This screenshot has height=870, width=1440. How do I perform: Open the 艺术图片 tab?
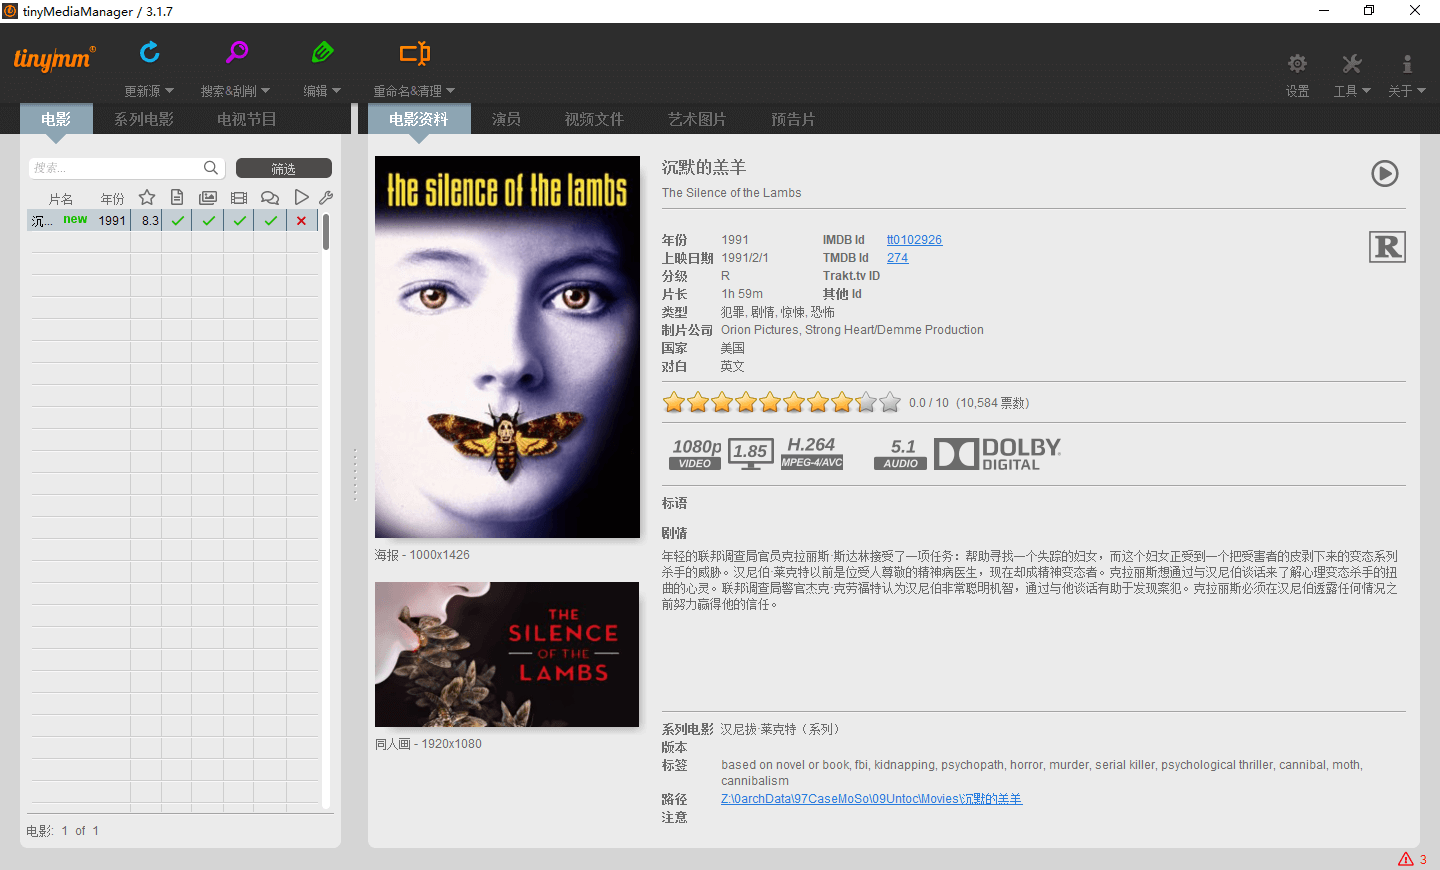(x=697, y=119)
